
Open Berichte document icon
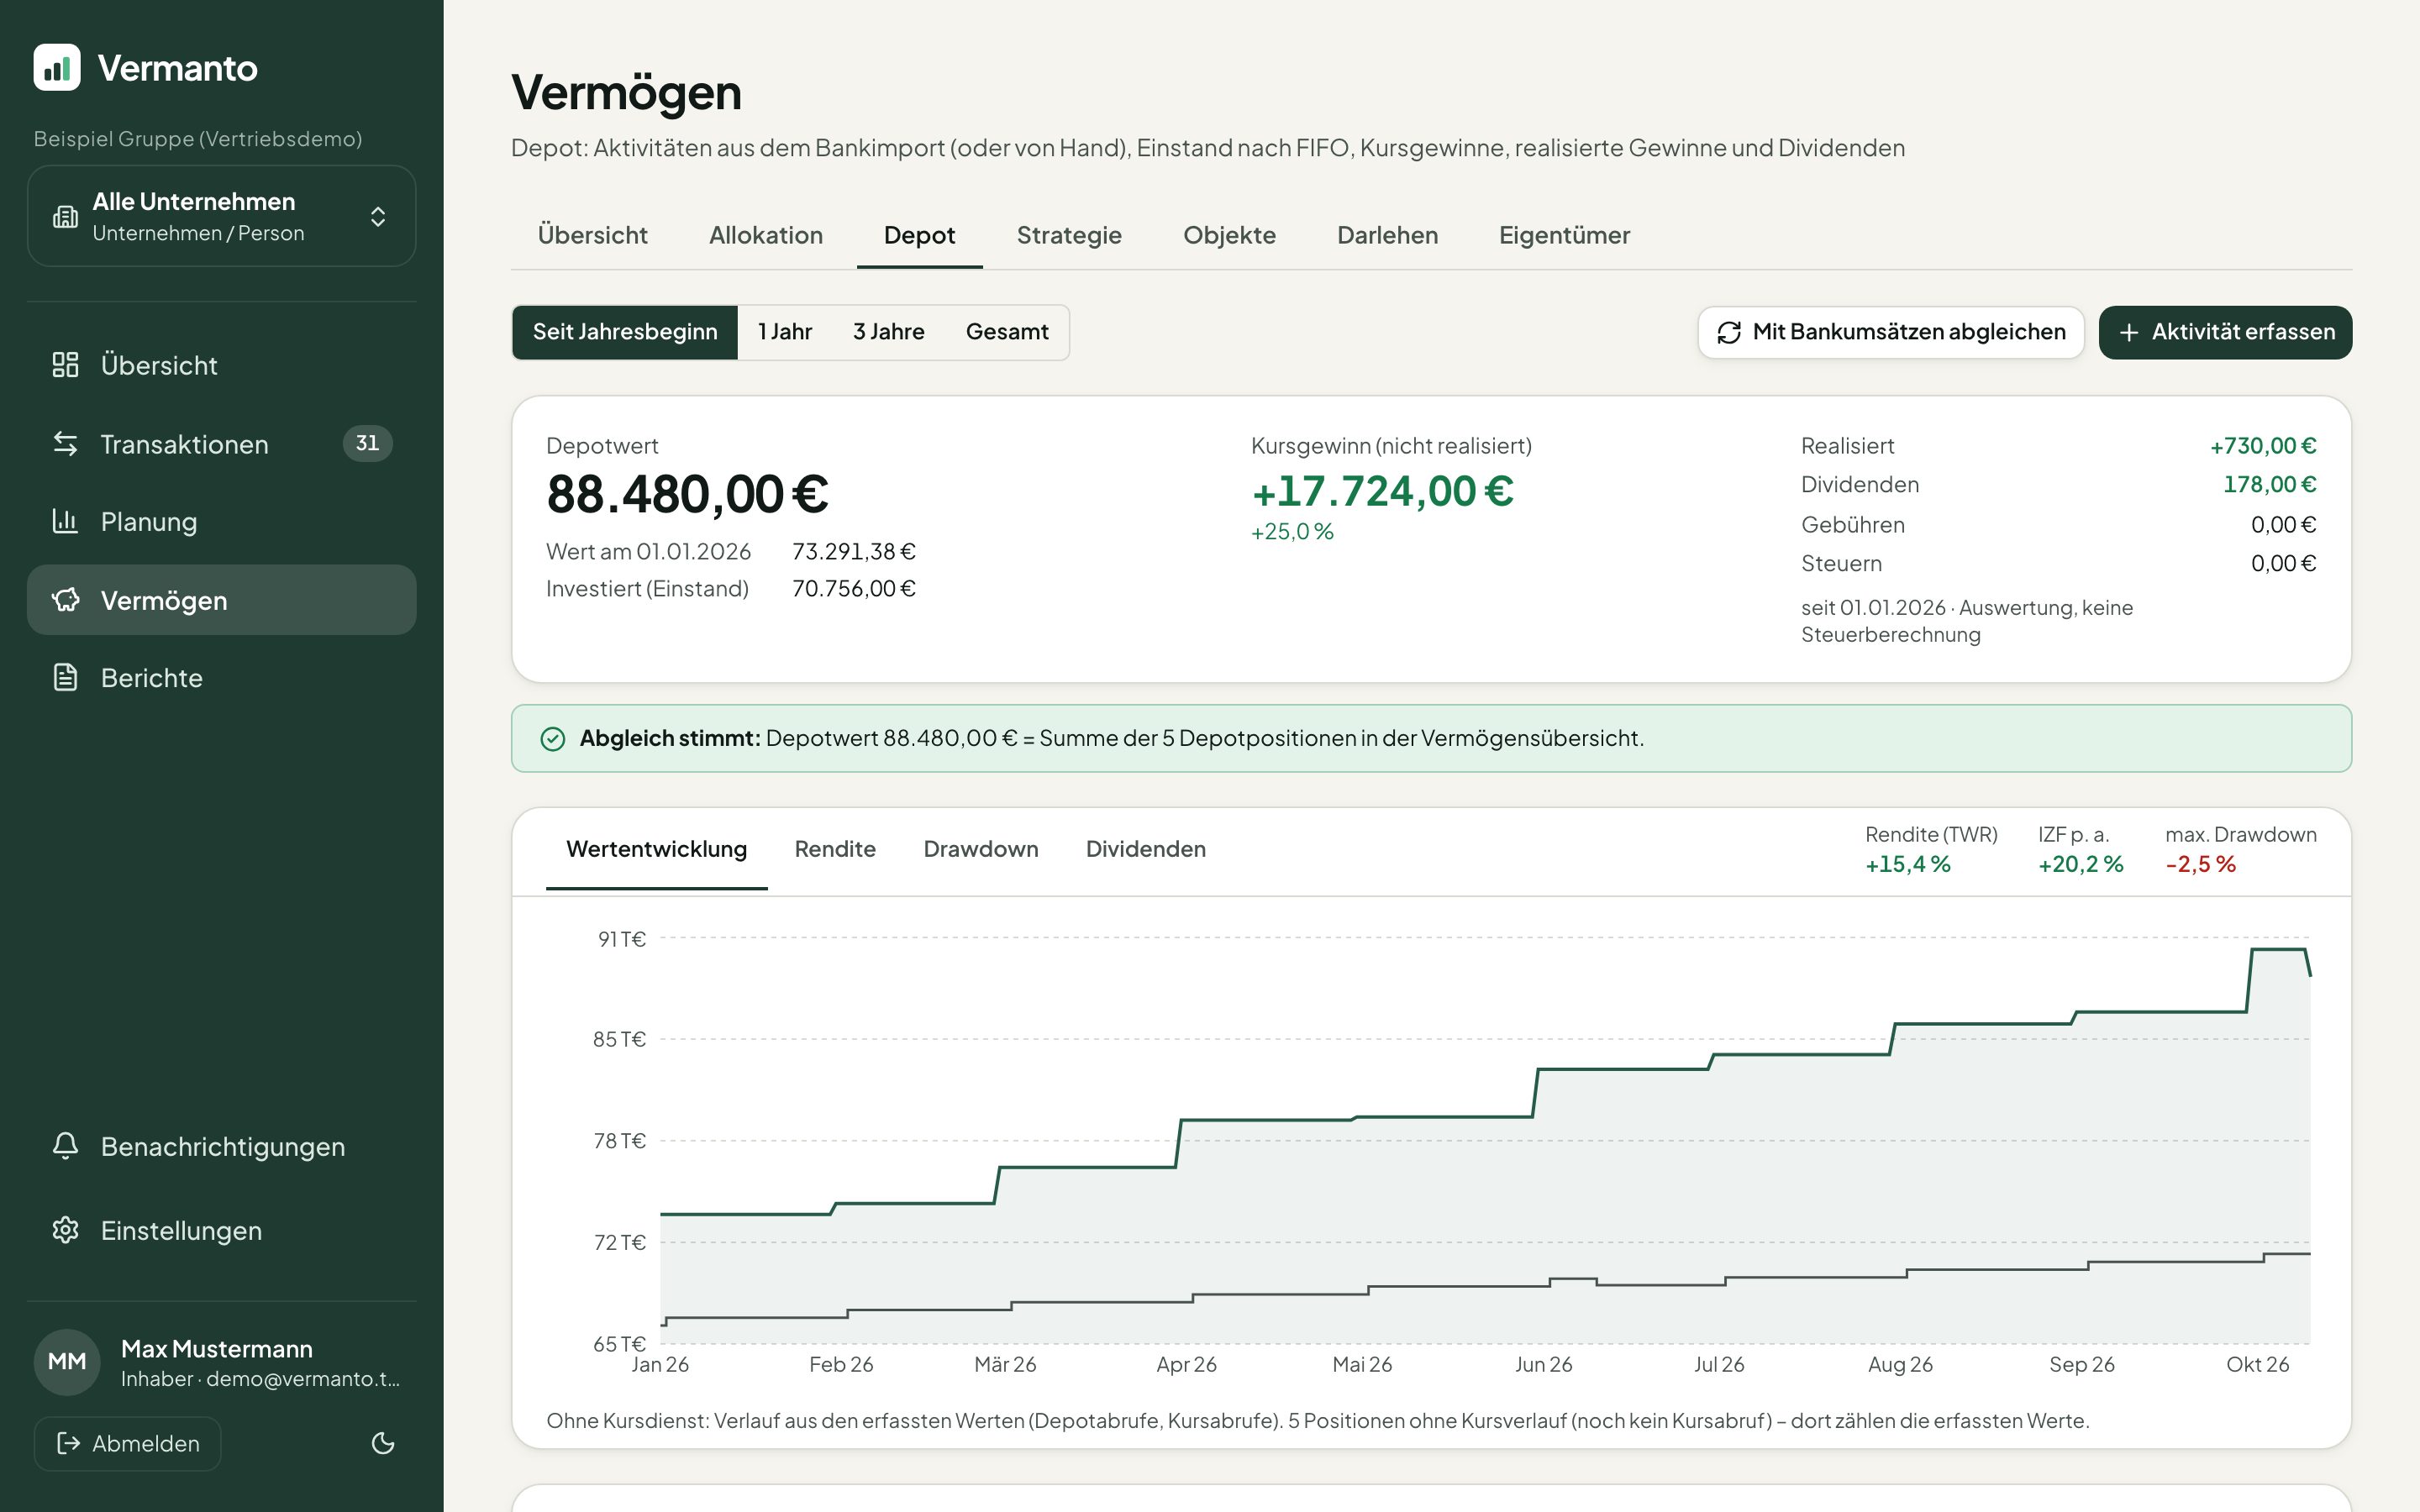coord(65,677)
